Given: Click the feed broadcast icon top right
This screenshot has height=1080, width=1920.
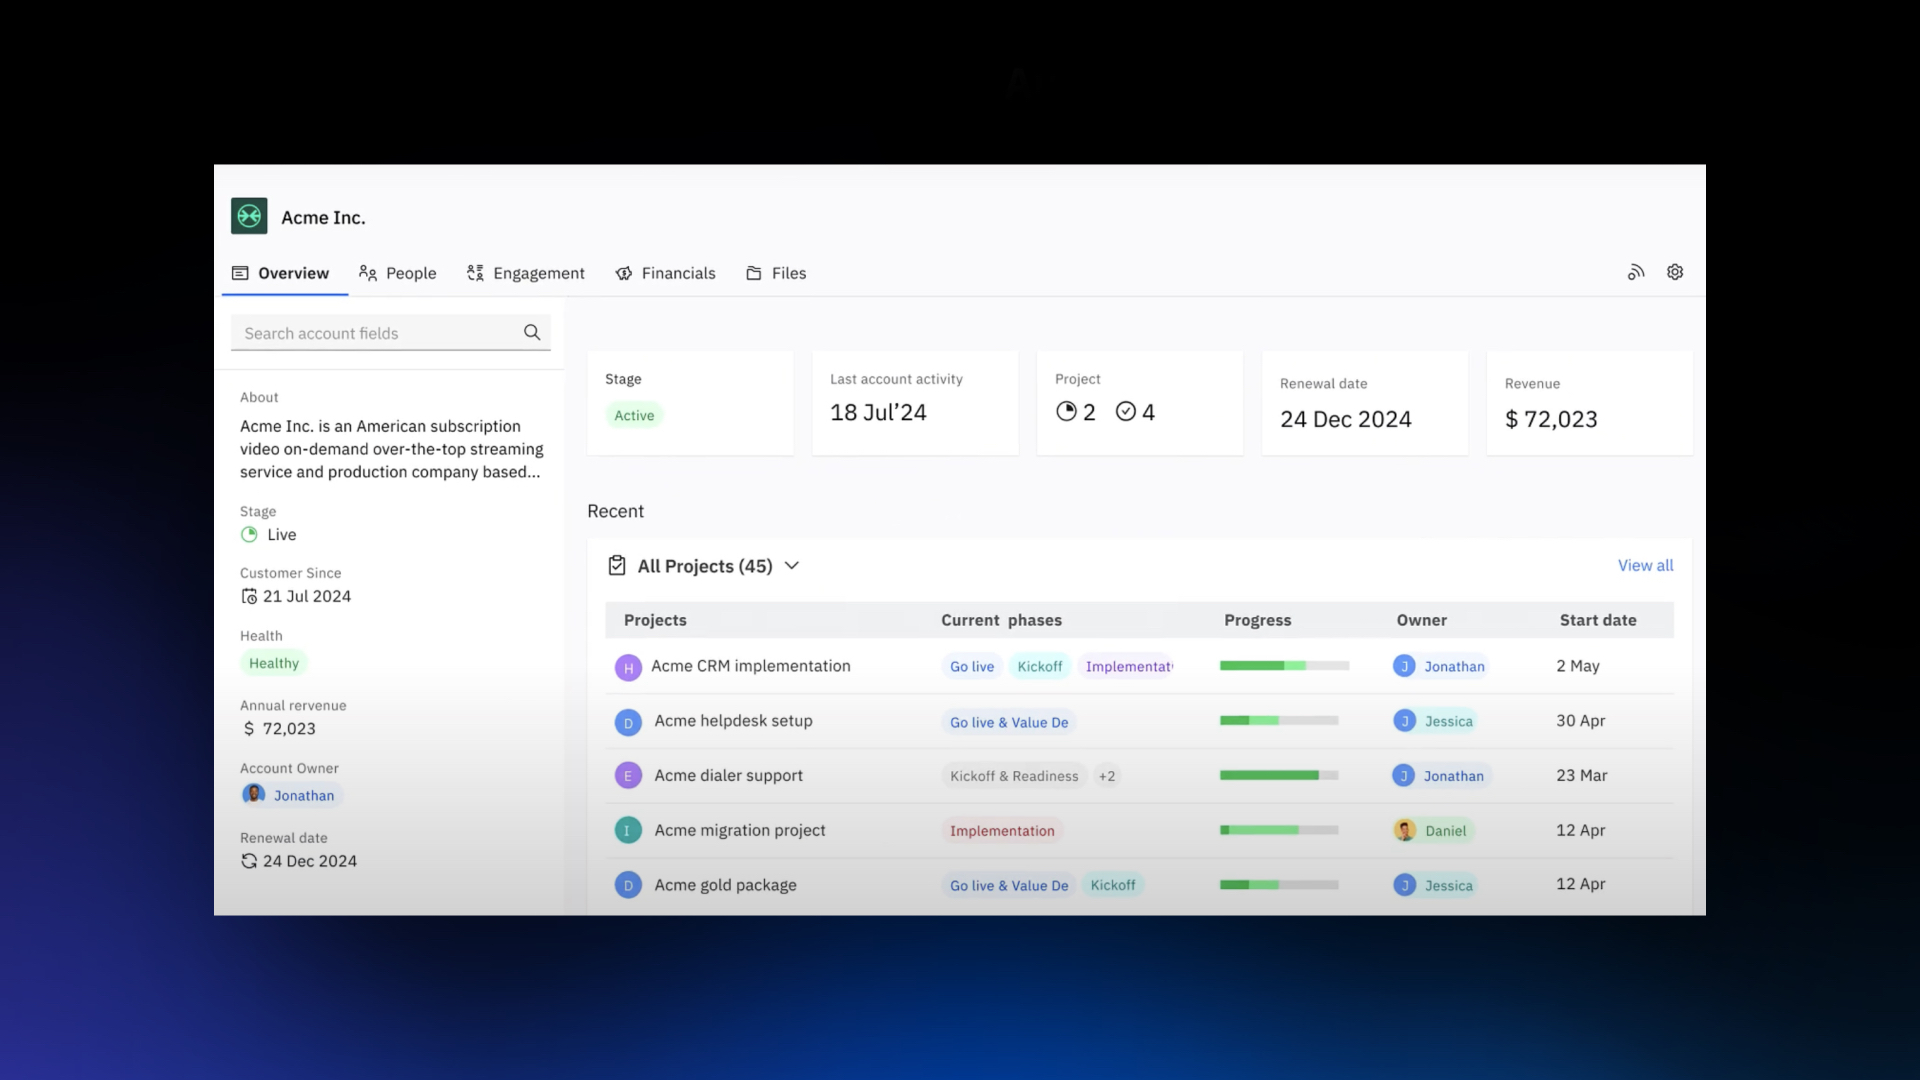Looking at the screenshot, I should [1636, 272].
